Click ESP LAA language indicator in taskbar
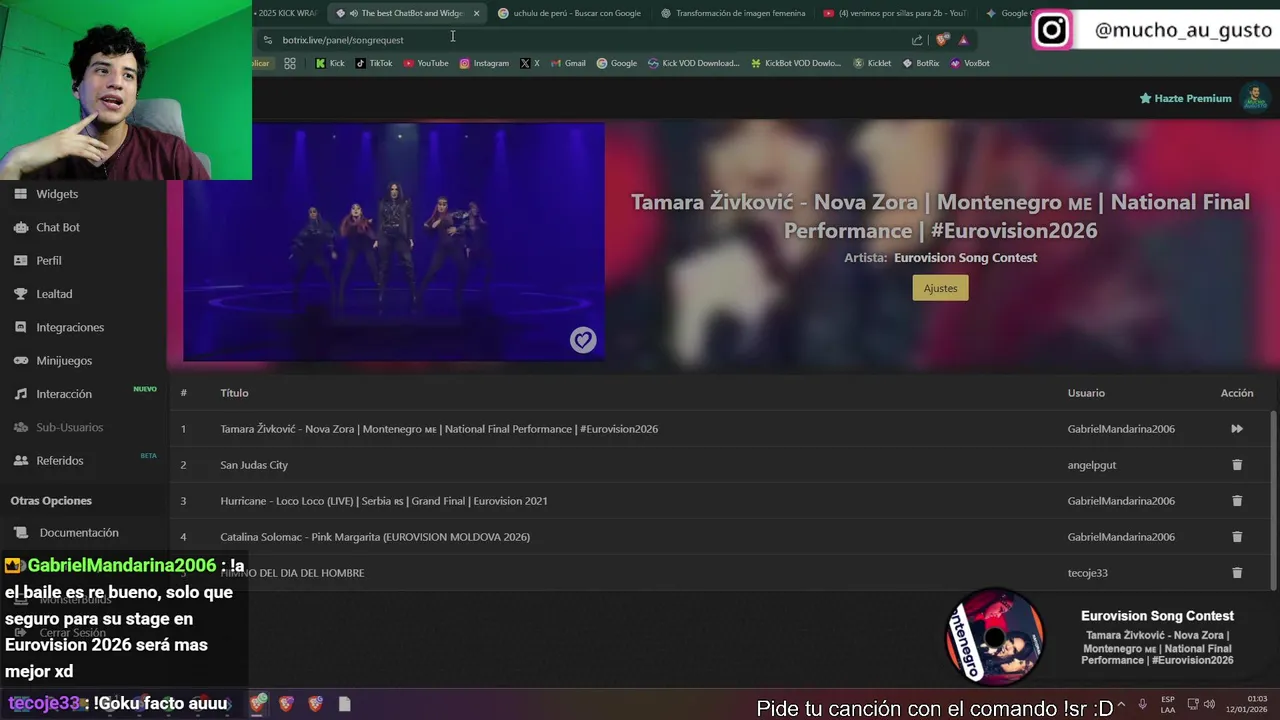1280x720 pixels. [x=1168, y=704]
